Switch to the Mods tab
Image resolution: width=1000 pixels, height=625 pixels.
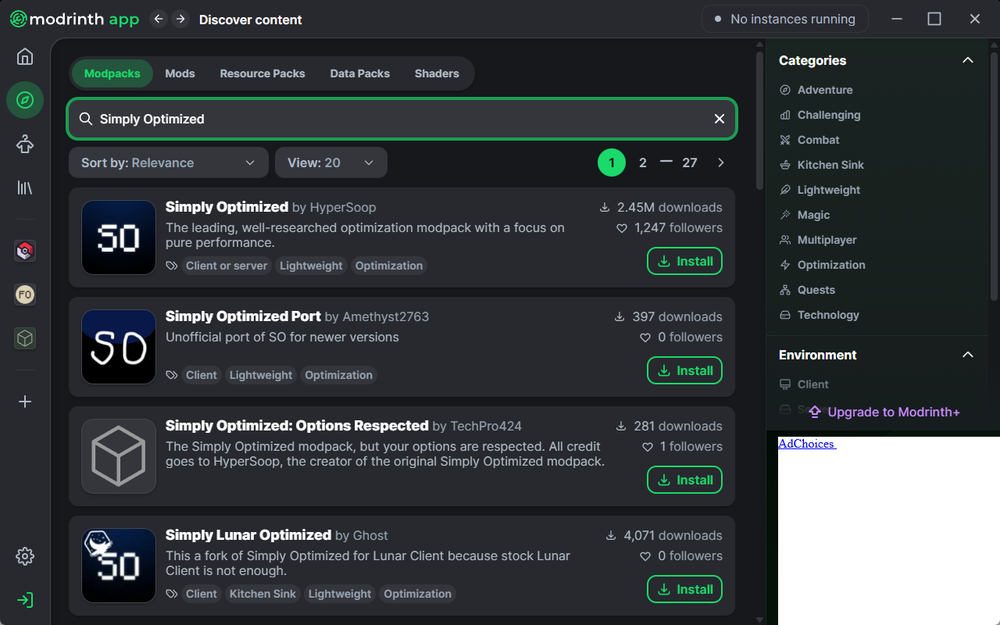click(x=180, y=73)
